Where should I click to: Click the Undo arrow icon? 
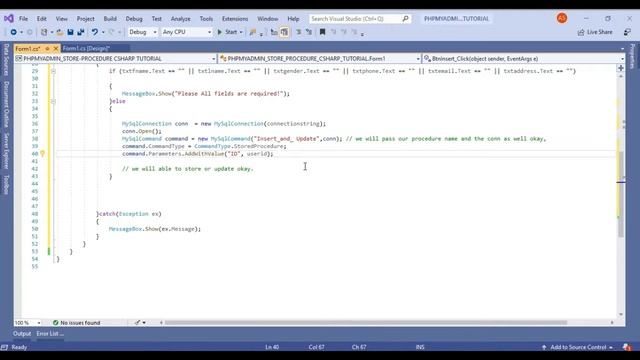[x=95, y=32]
